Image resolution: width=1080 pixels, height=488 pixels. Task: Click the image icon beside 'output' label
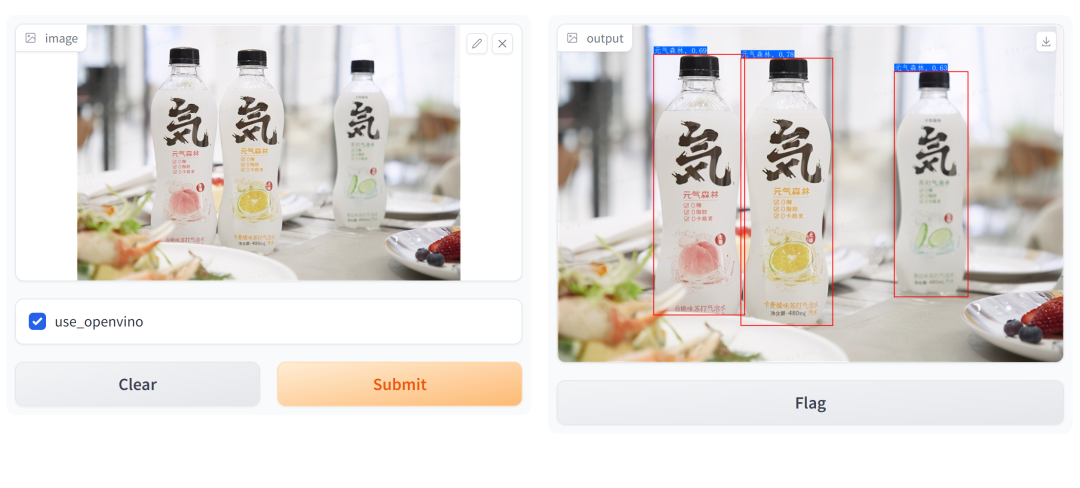pyautogui.click(x=572, y=39)
